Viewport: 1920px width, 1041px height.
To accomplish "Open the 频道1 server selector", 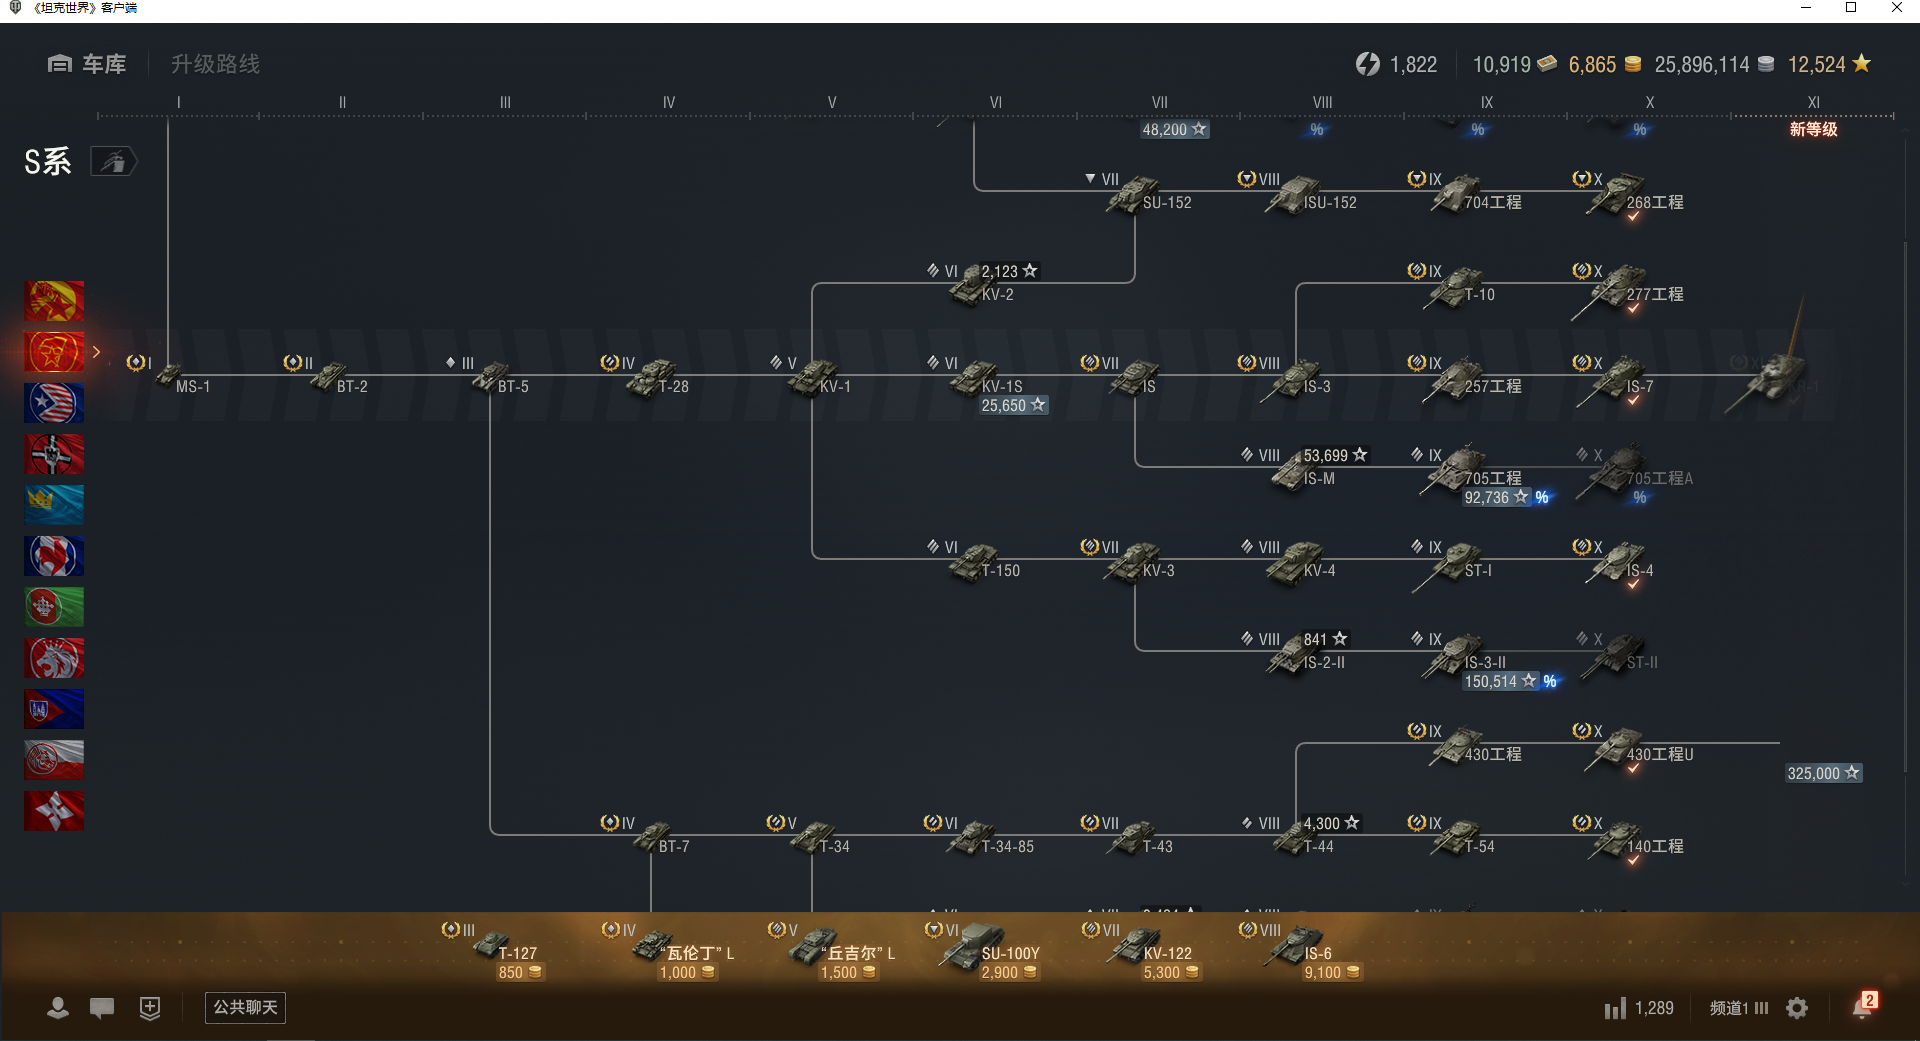I will click(1739, 1008).
